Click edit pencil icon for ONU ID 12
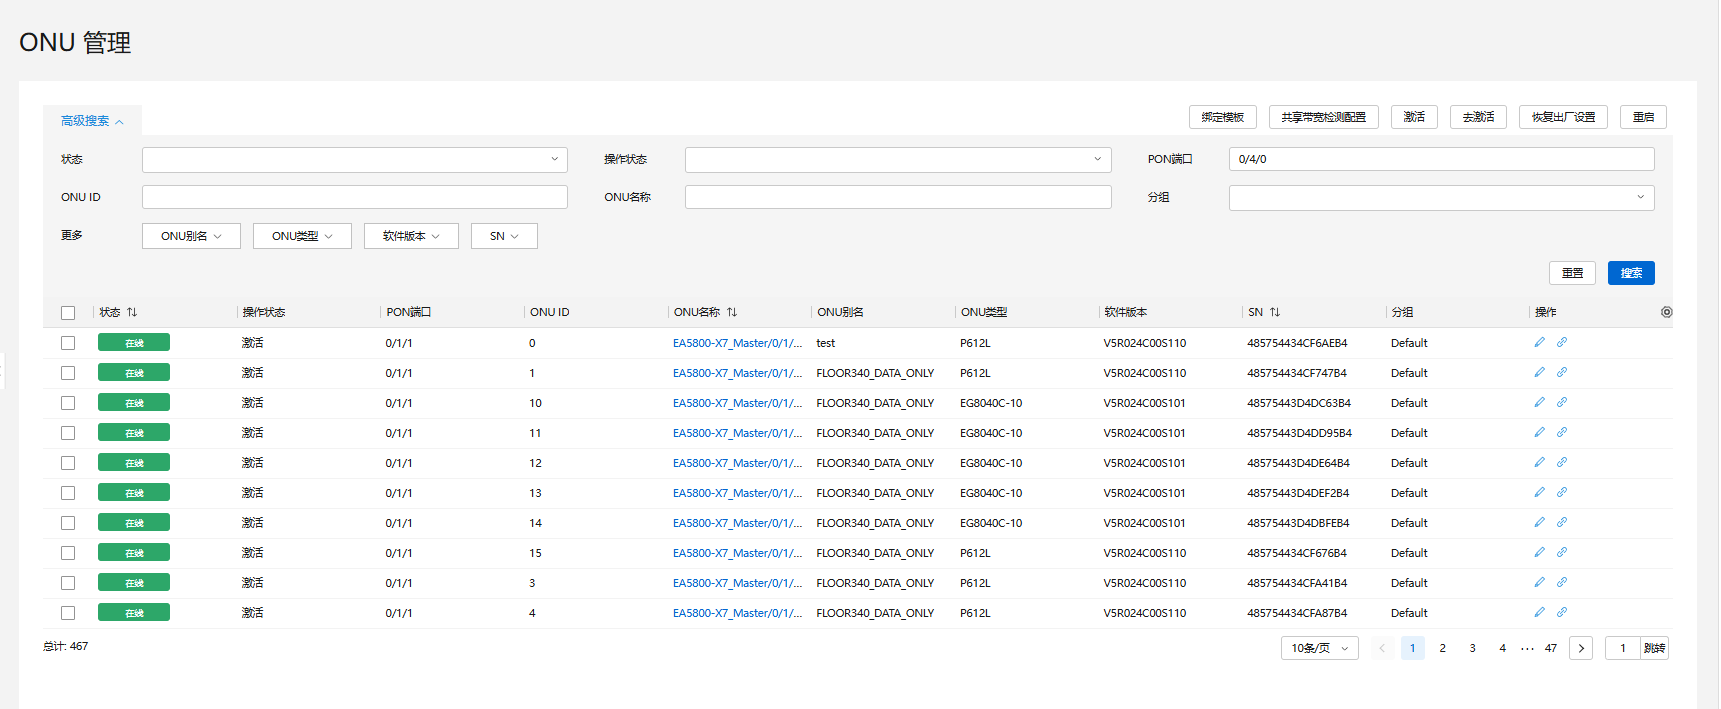 click(1539, 462)
